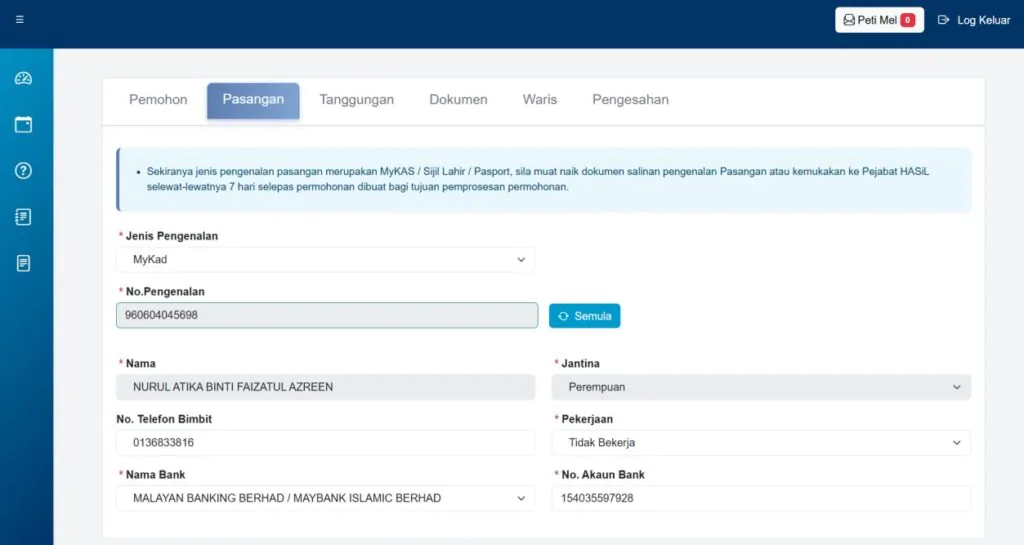Open the Pengesahan tab
This screenshot has width=1024, height=545.
click(630, 100)
